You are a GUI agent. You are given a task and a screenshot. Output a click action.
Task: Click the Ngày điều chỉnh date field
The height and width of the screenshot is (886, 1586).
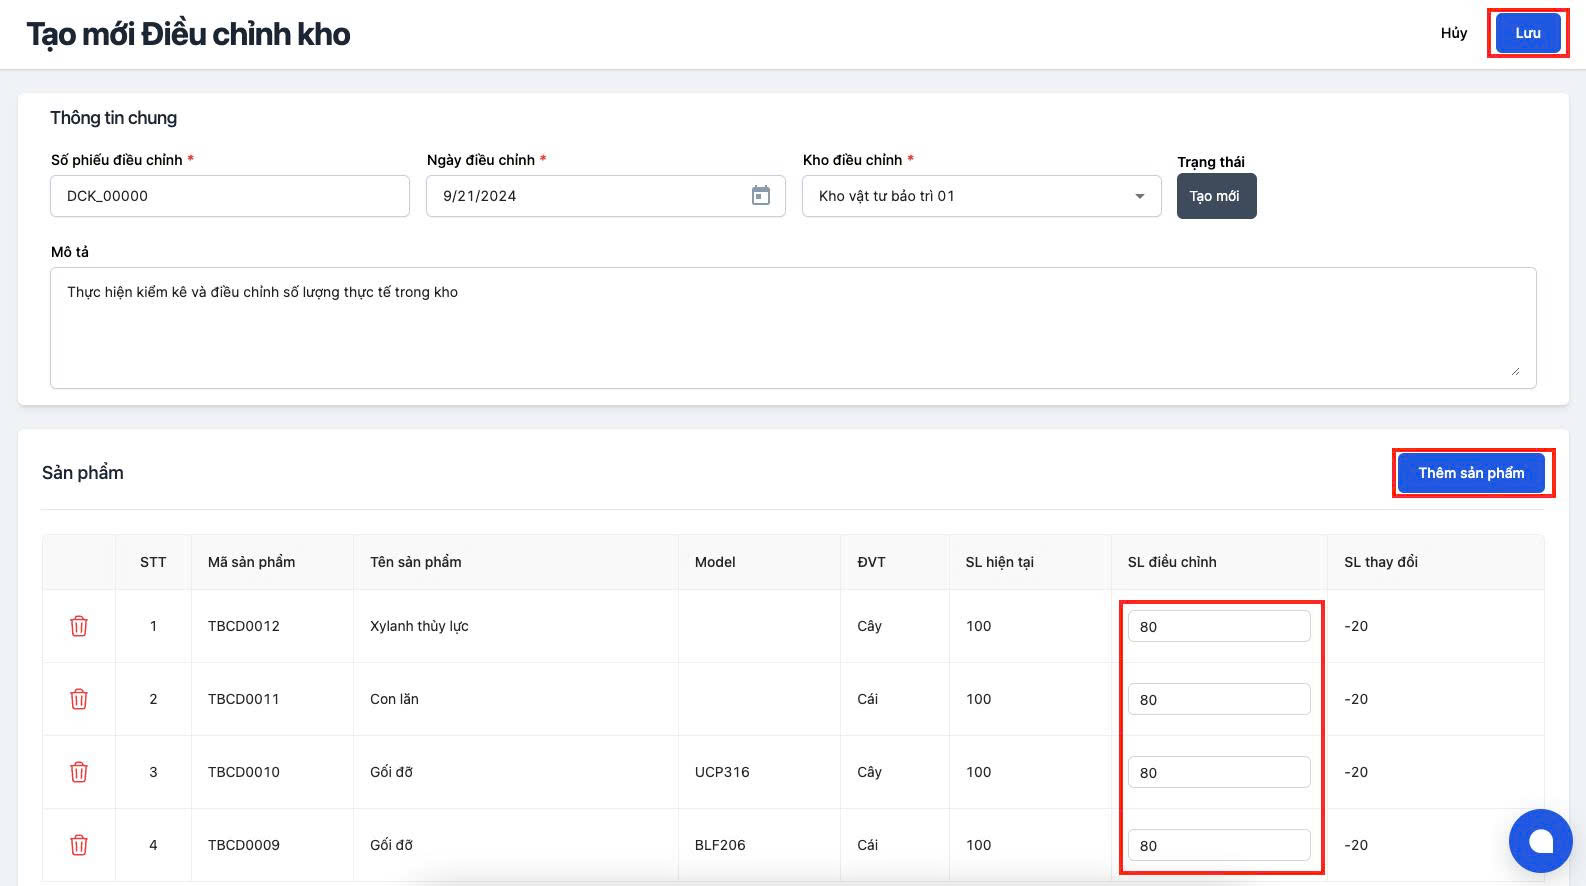tap(590, 196)
